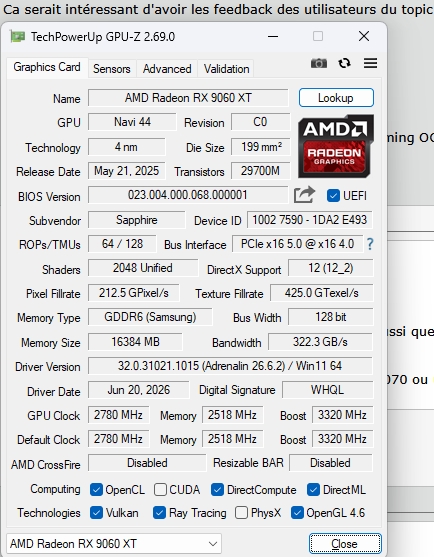Click the Lookup button
This screenshot has height=557, width=434.
pyautogui.click(x=336, y=98)
